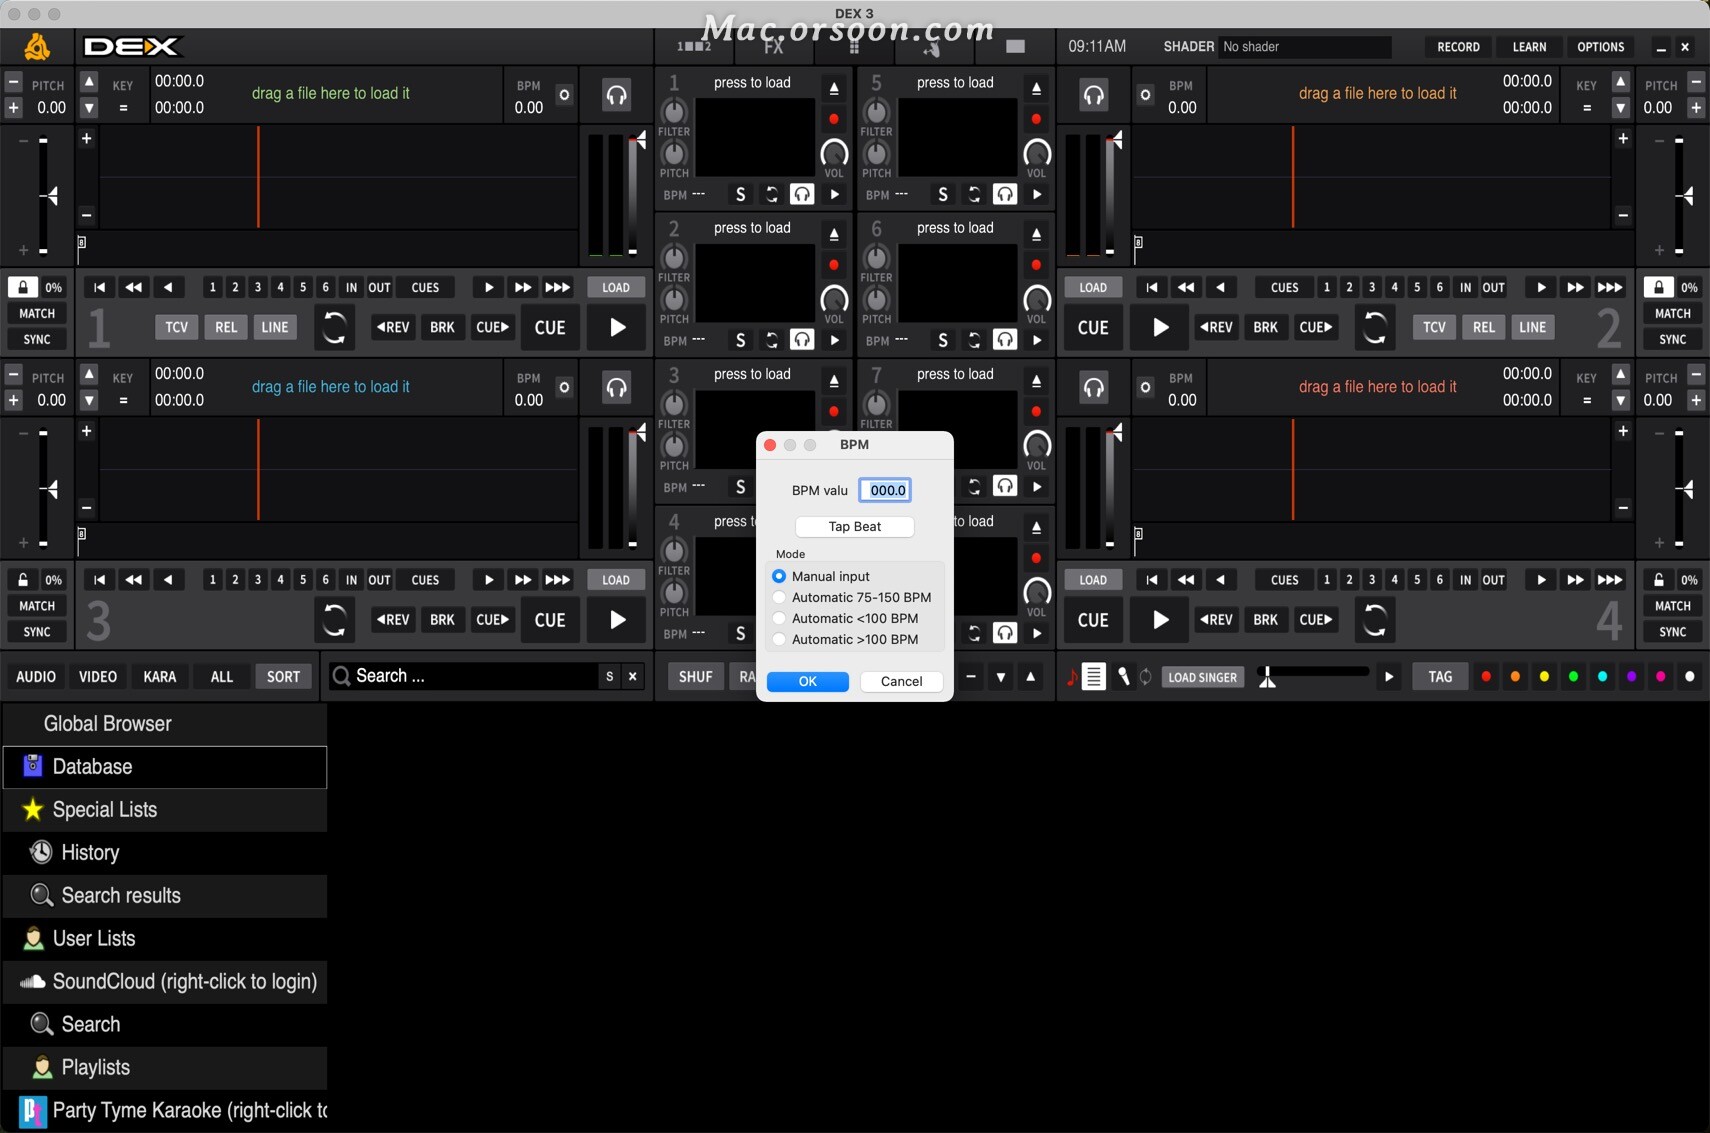Click deck 1 skip to start icon
This screenshot has height=1133, width=1710.
tap(99, 288)
